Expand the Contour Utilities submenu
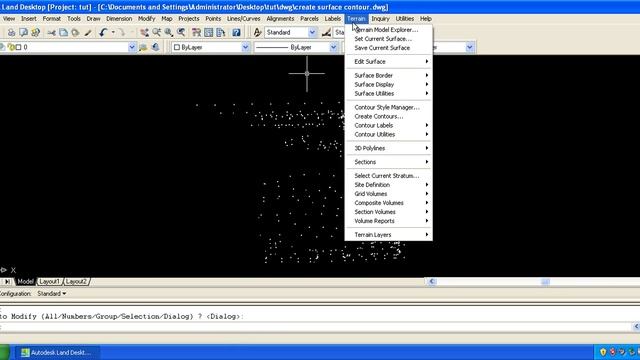The width and height of the screenshot is (640, 360). coord(389,134)
